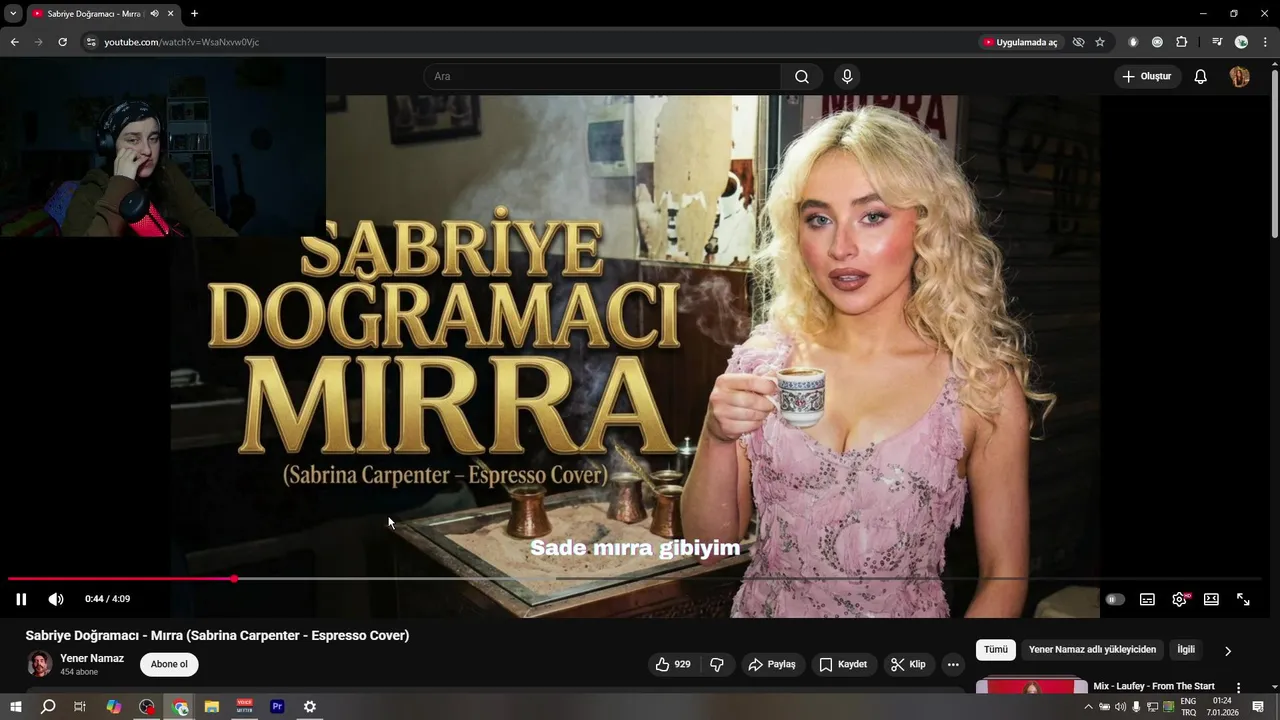Screen dimensions: 1280x720
Task: Subscribe using the Abone ol button
Action: click(x=169, y=664)
